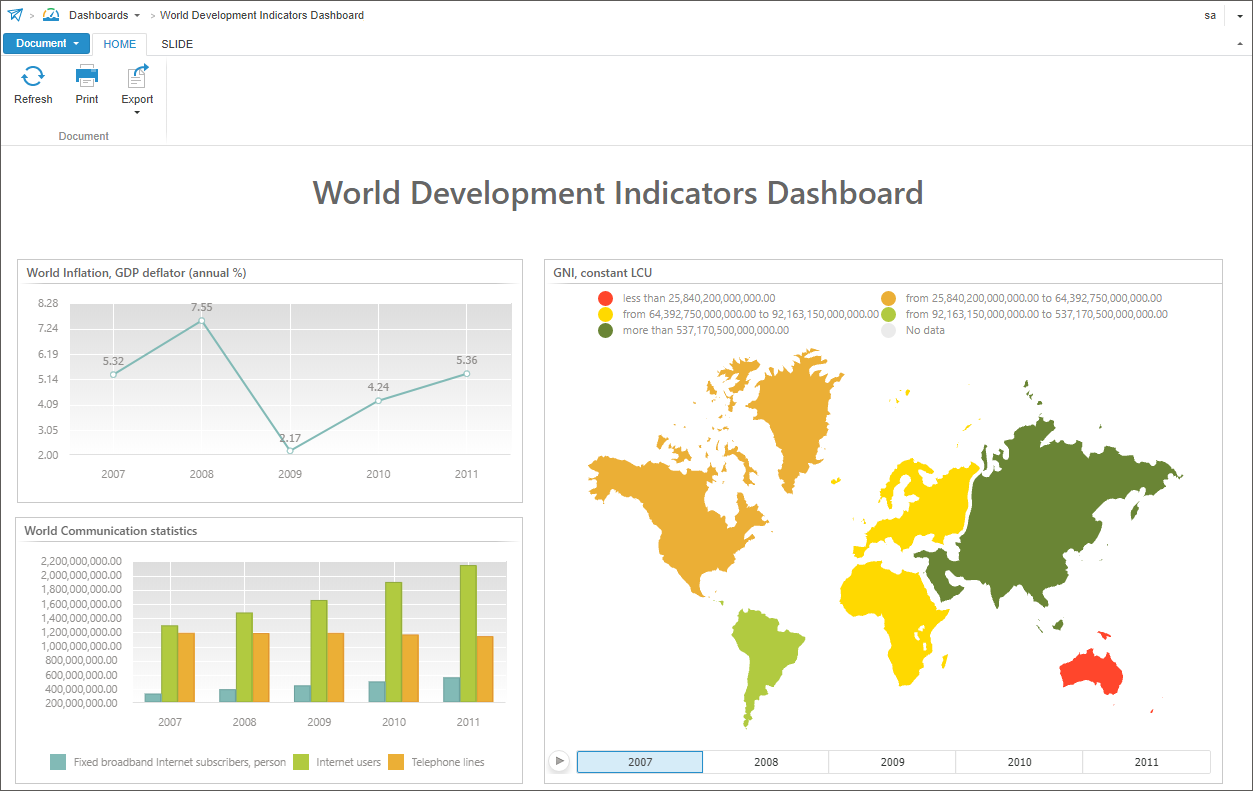The height and width of the screenshot is (791, 1253).
Task: Click the Print icon
Action: (x=87, y=77)
